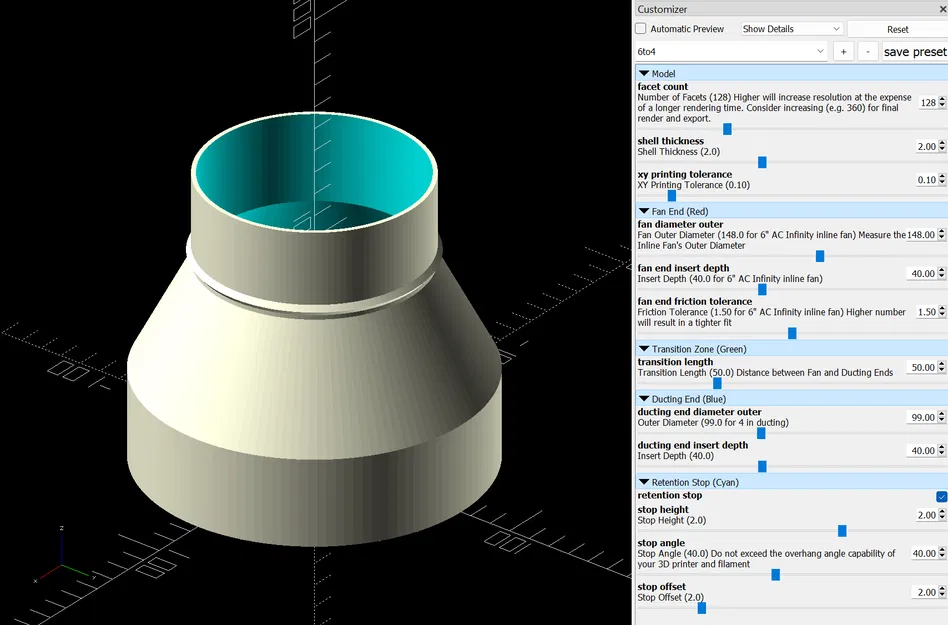Screen dimensions: 948x625
Task: Remove the current preset with the minus button
Action: click(x=867, y=51)
